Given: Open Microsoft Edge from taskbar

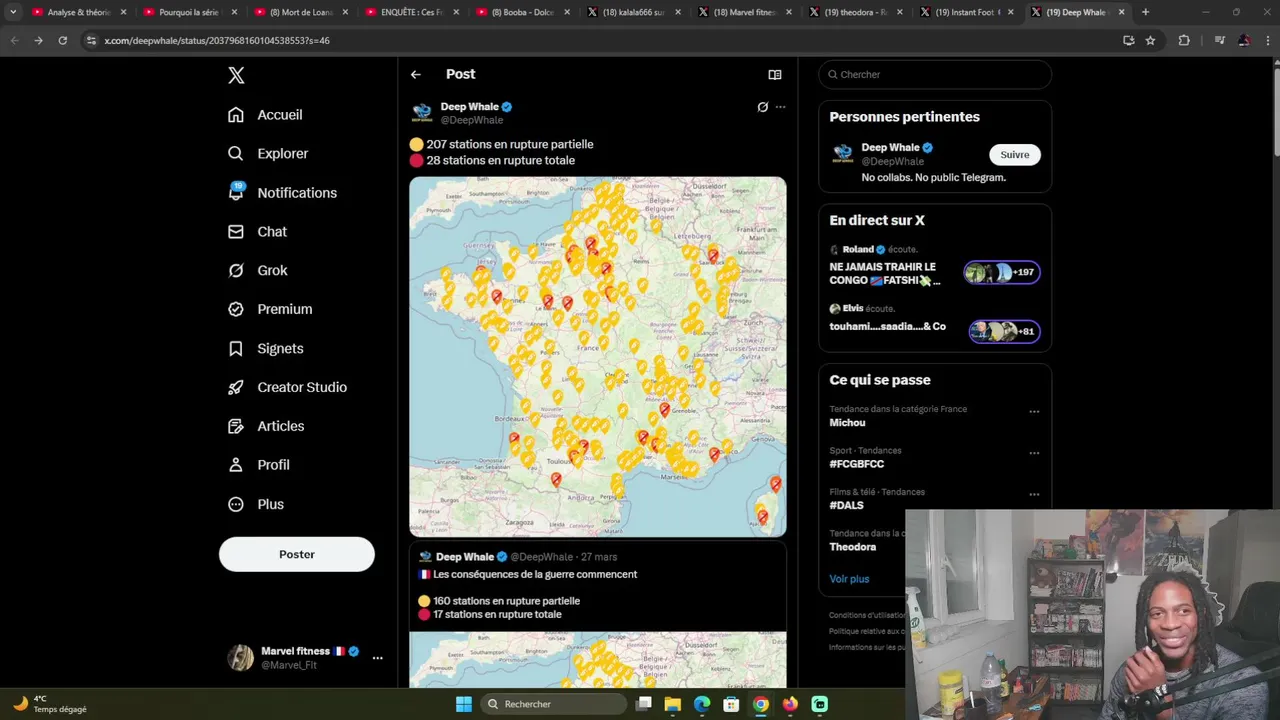Looking at the screenshot, I should tap(702, 704).
